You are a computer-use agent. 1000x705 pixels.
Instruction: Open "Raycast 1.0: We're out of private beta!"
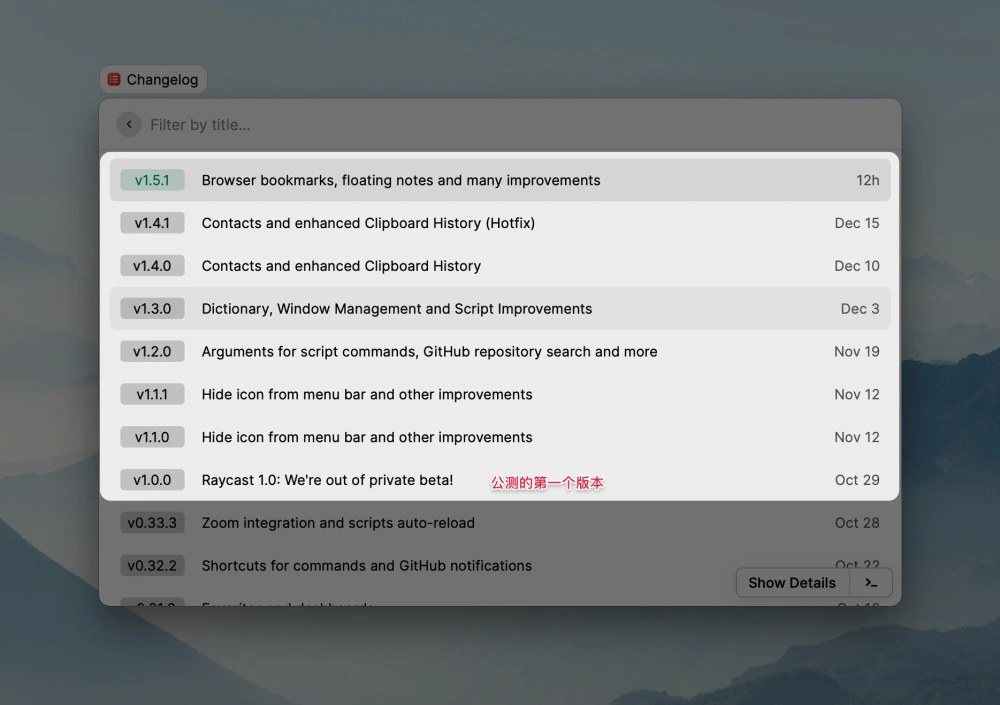[x=327, y=479]
